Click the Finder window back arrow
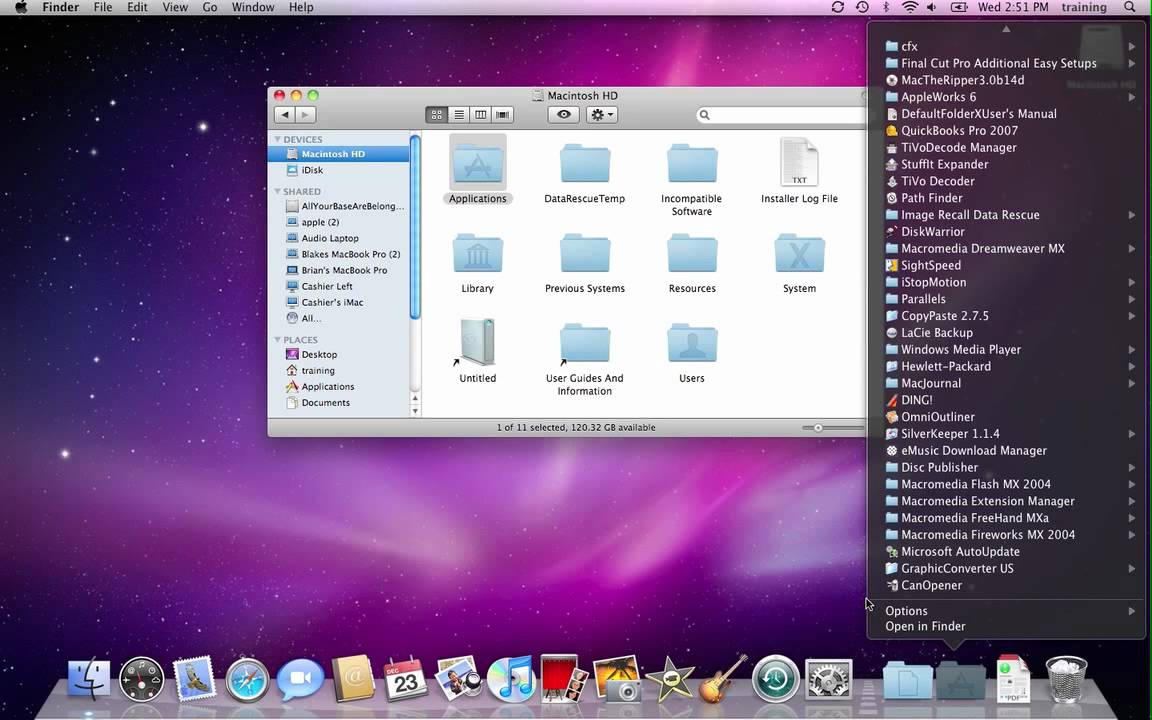The height and width of the screenshot is (720, 1152). tap(285, 115)
